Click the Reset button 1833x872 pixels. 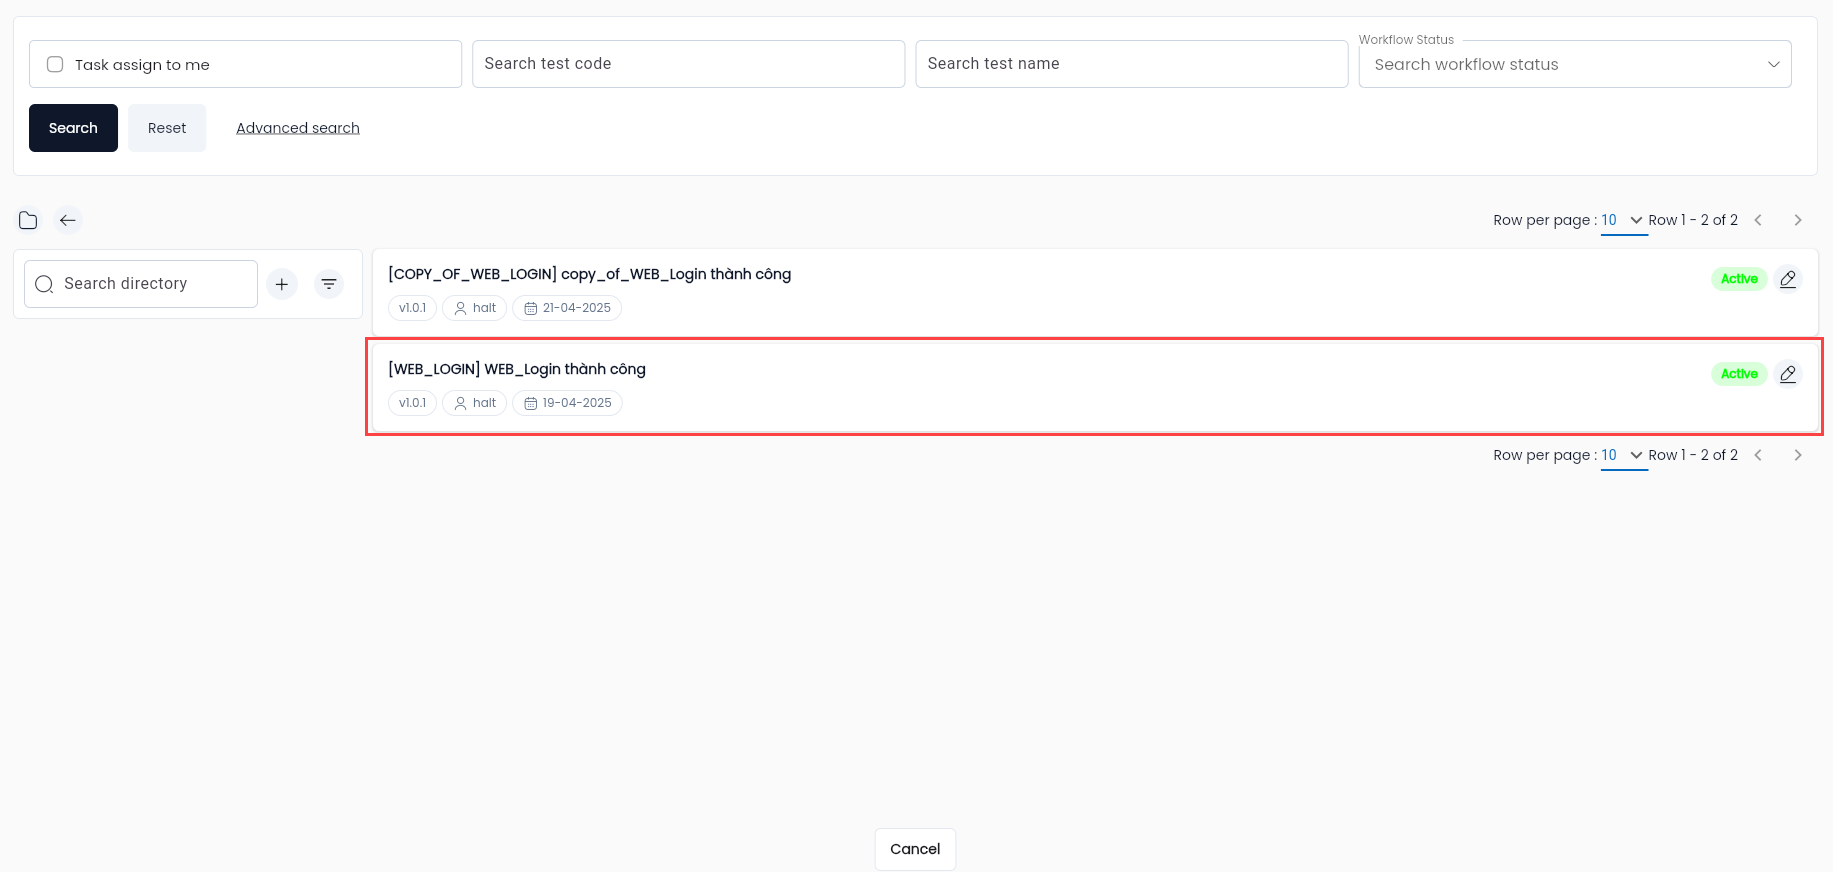pos(167,128)
